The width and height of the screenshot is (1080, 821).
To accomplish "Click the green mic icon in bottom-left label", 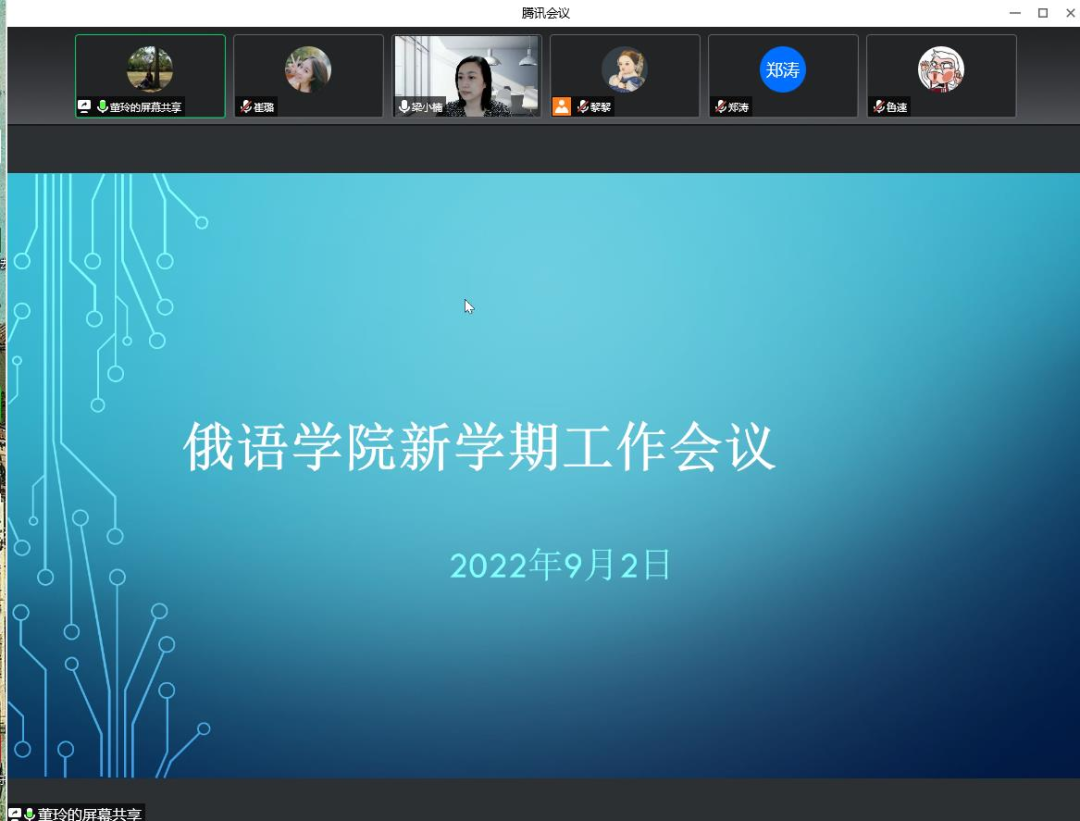I will click(x=30, y=814).
